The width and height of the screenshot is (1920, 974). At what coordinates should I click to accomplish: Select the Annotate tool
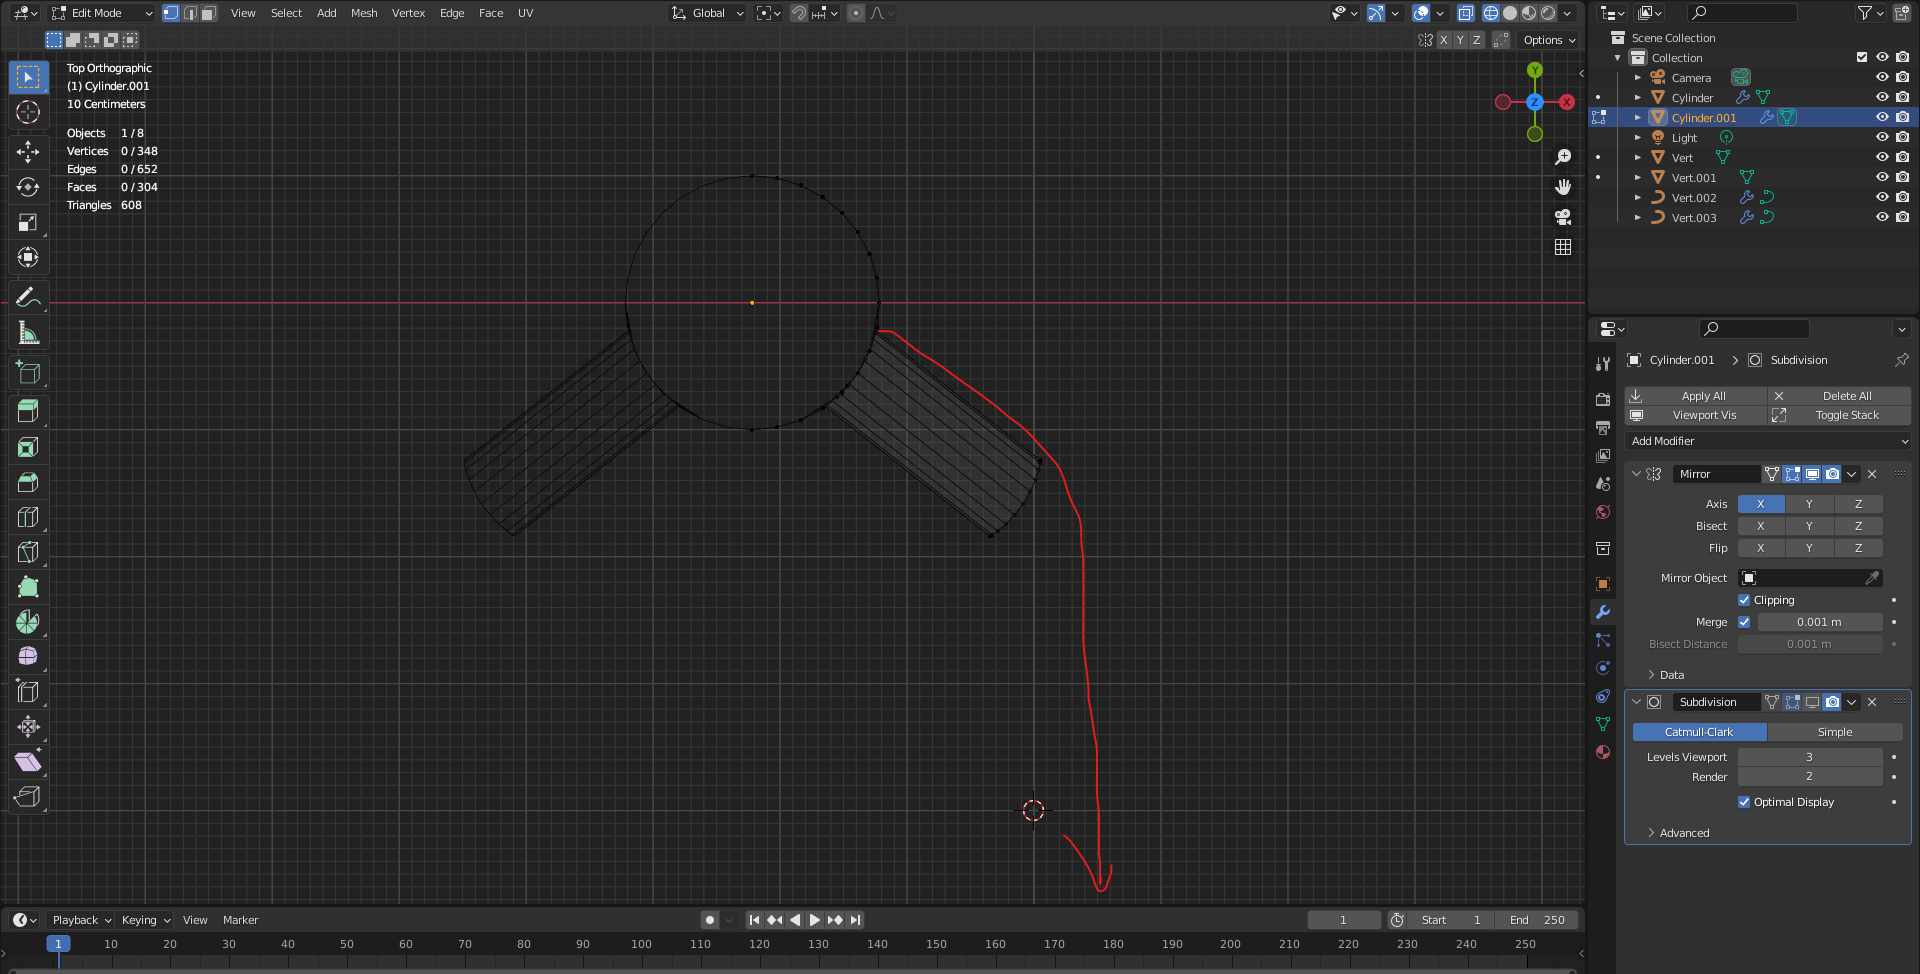[x=28, y=297]
